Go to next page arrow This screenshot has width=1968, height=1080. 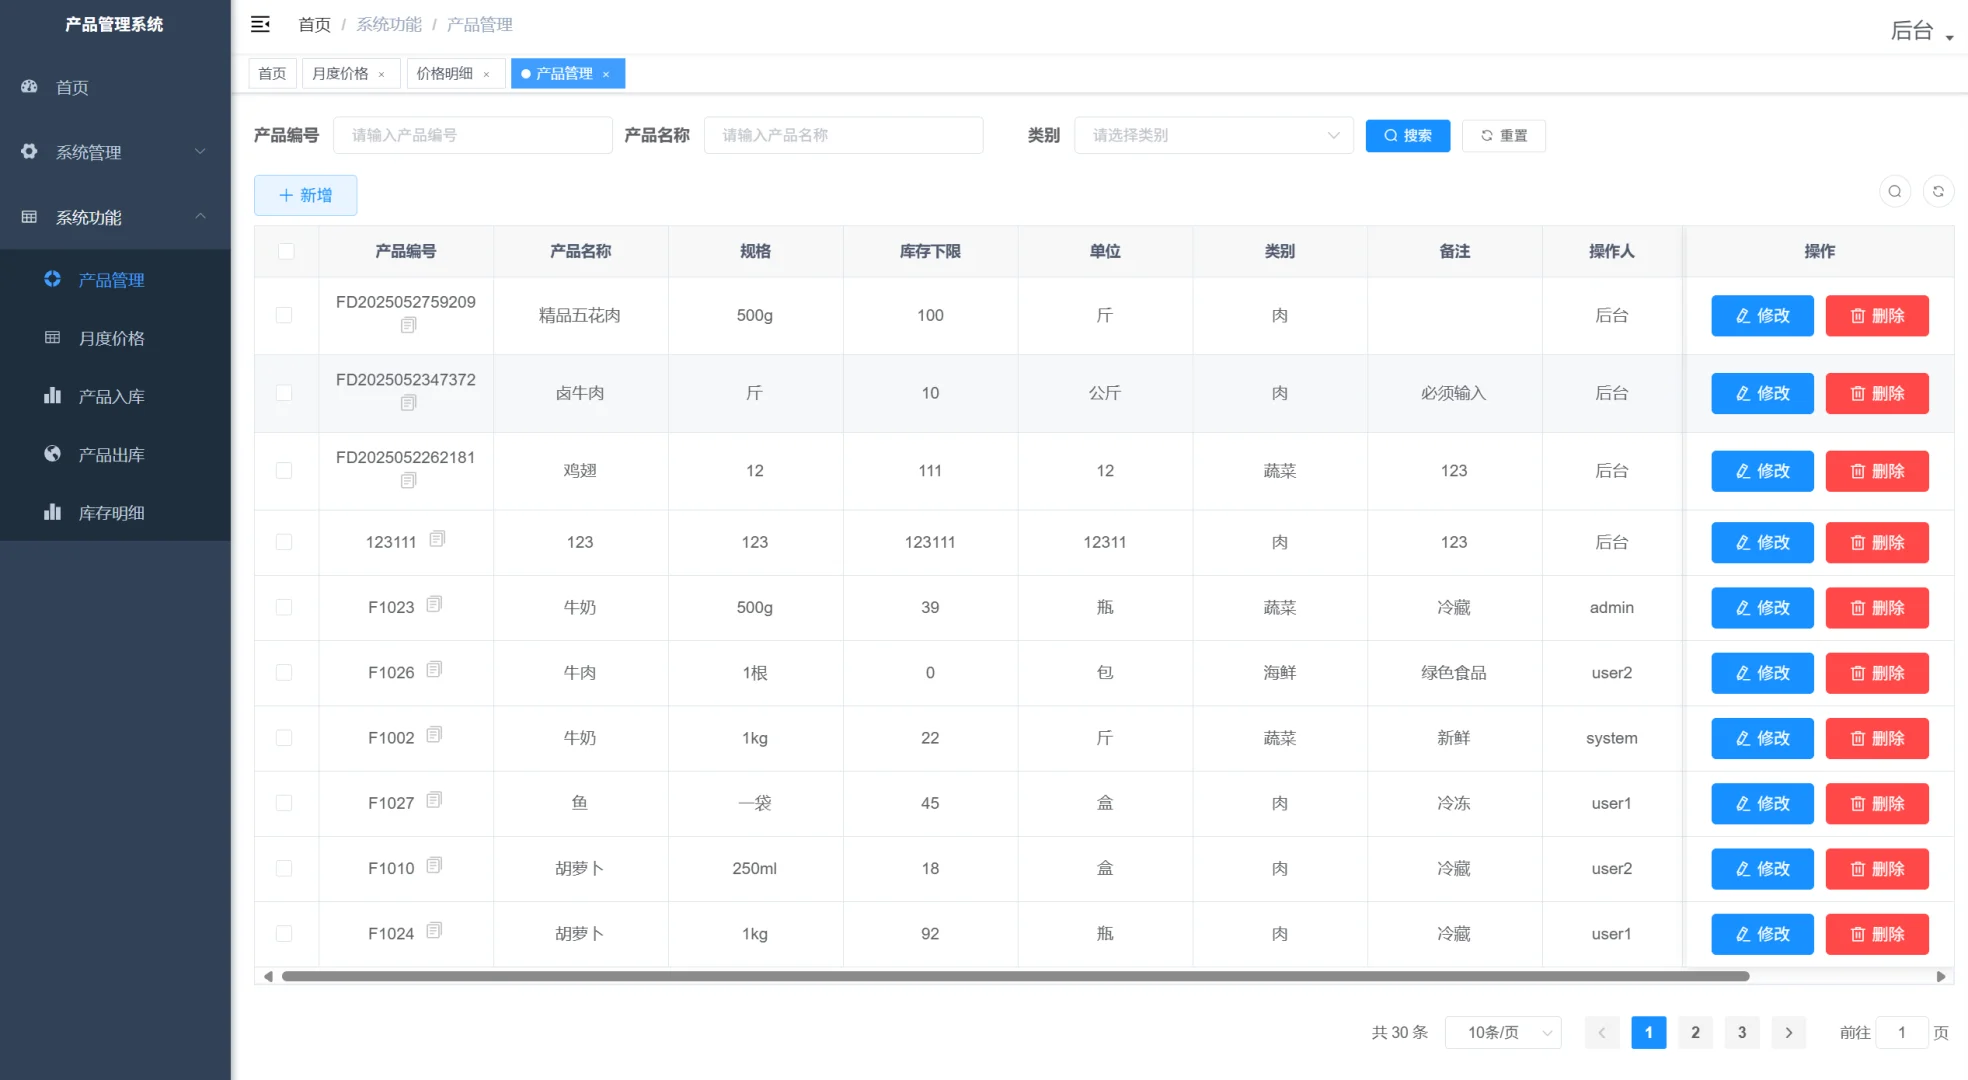(x=1788, y=1032)
